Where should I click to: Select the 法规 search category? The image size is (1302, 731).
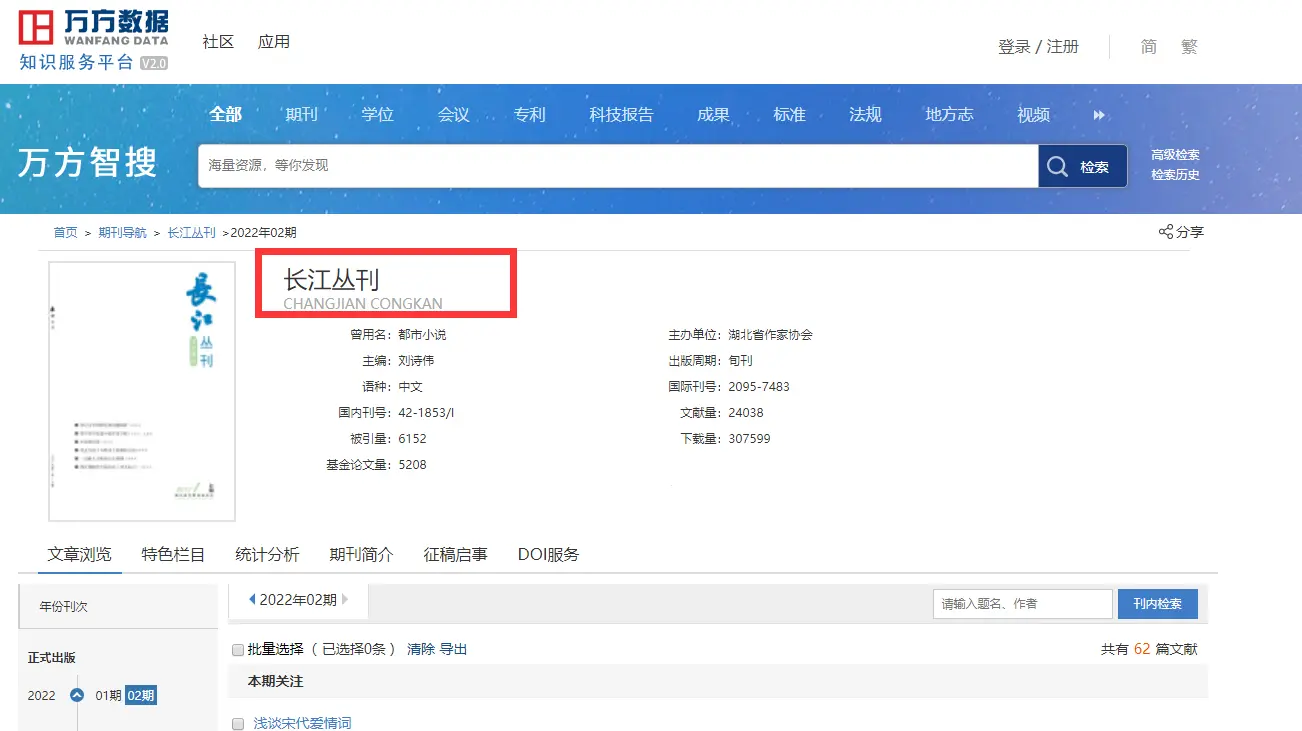(866, 114)
